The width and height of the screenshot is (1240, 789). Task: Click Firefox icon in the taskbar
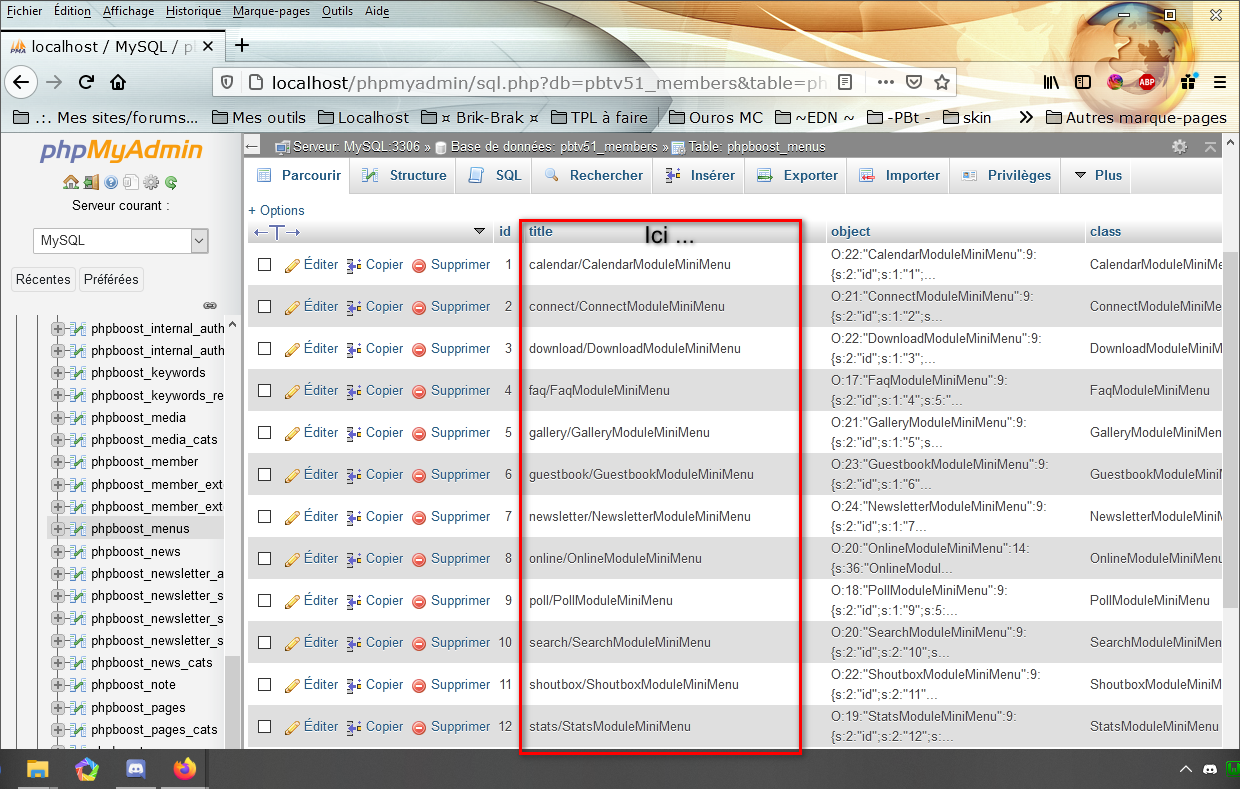pos(185,769)
